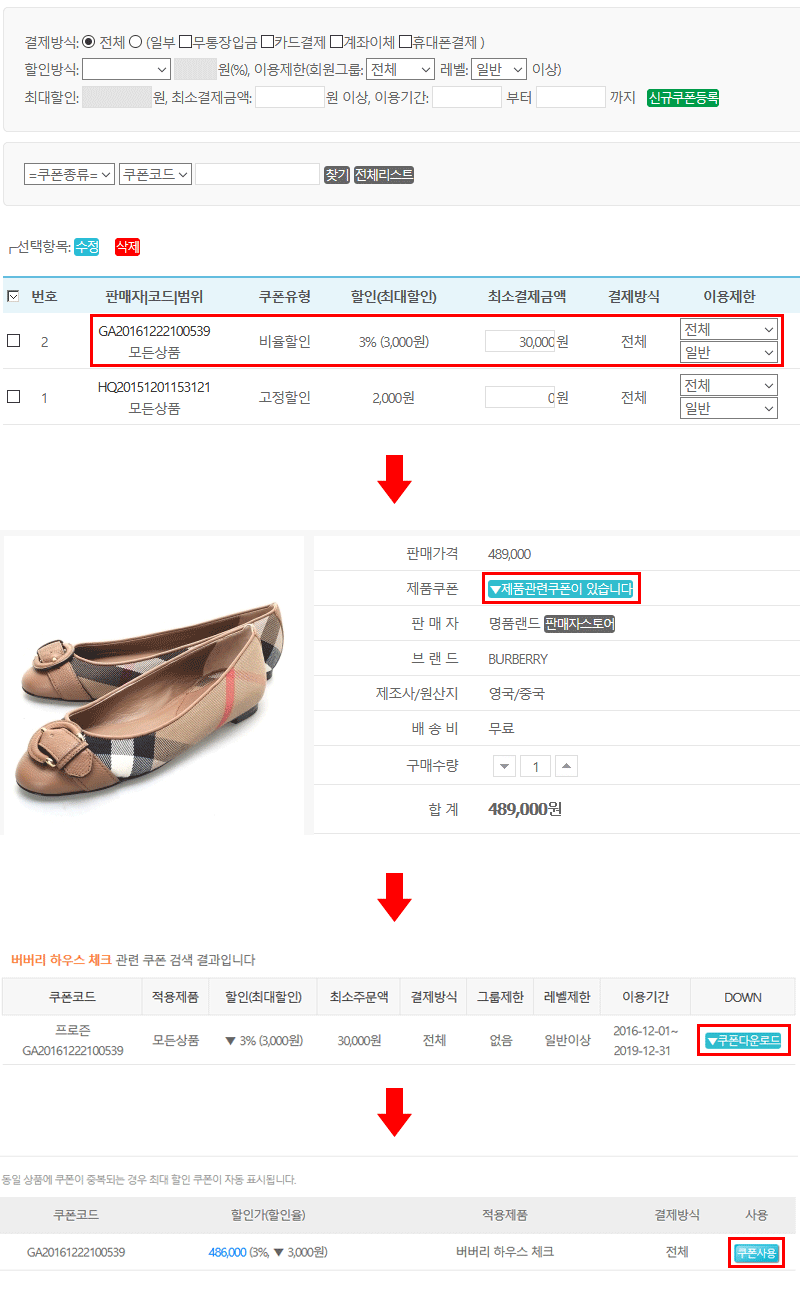Click the green 신규쿠폰등록 button
Viewport: 800px width, 1299px height.
[x=683, y=98]
